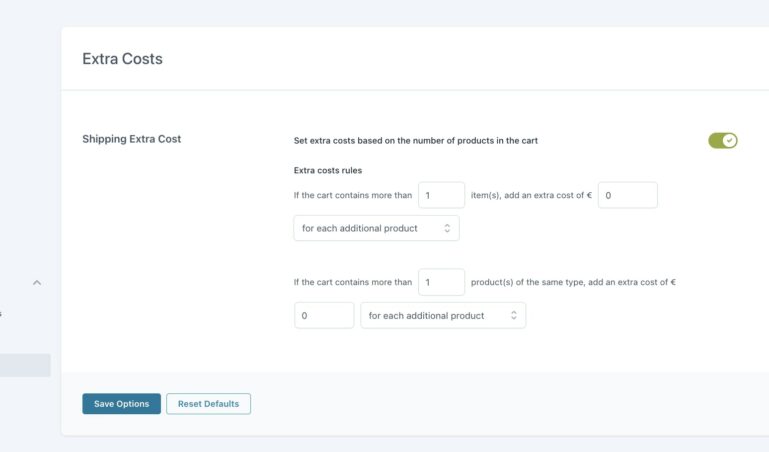
Task: Click the partially visible sidebar item below the chevron
Action: (3, 314)
